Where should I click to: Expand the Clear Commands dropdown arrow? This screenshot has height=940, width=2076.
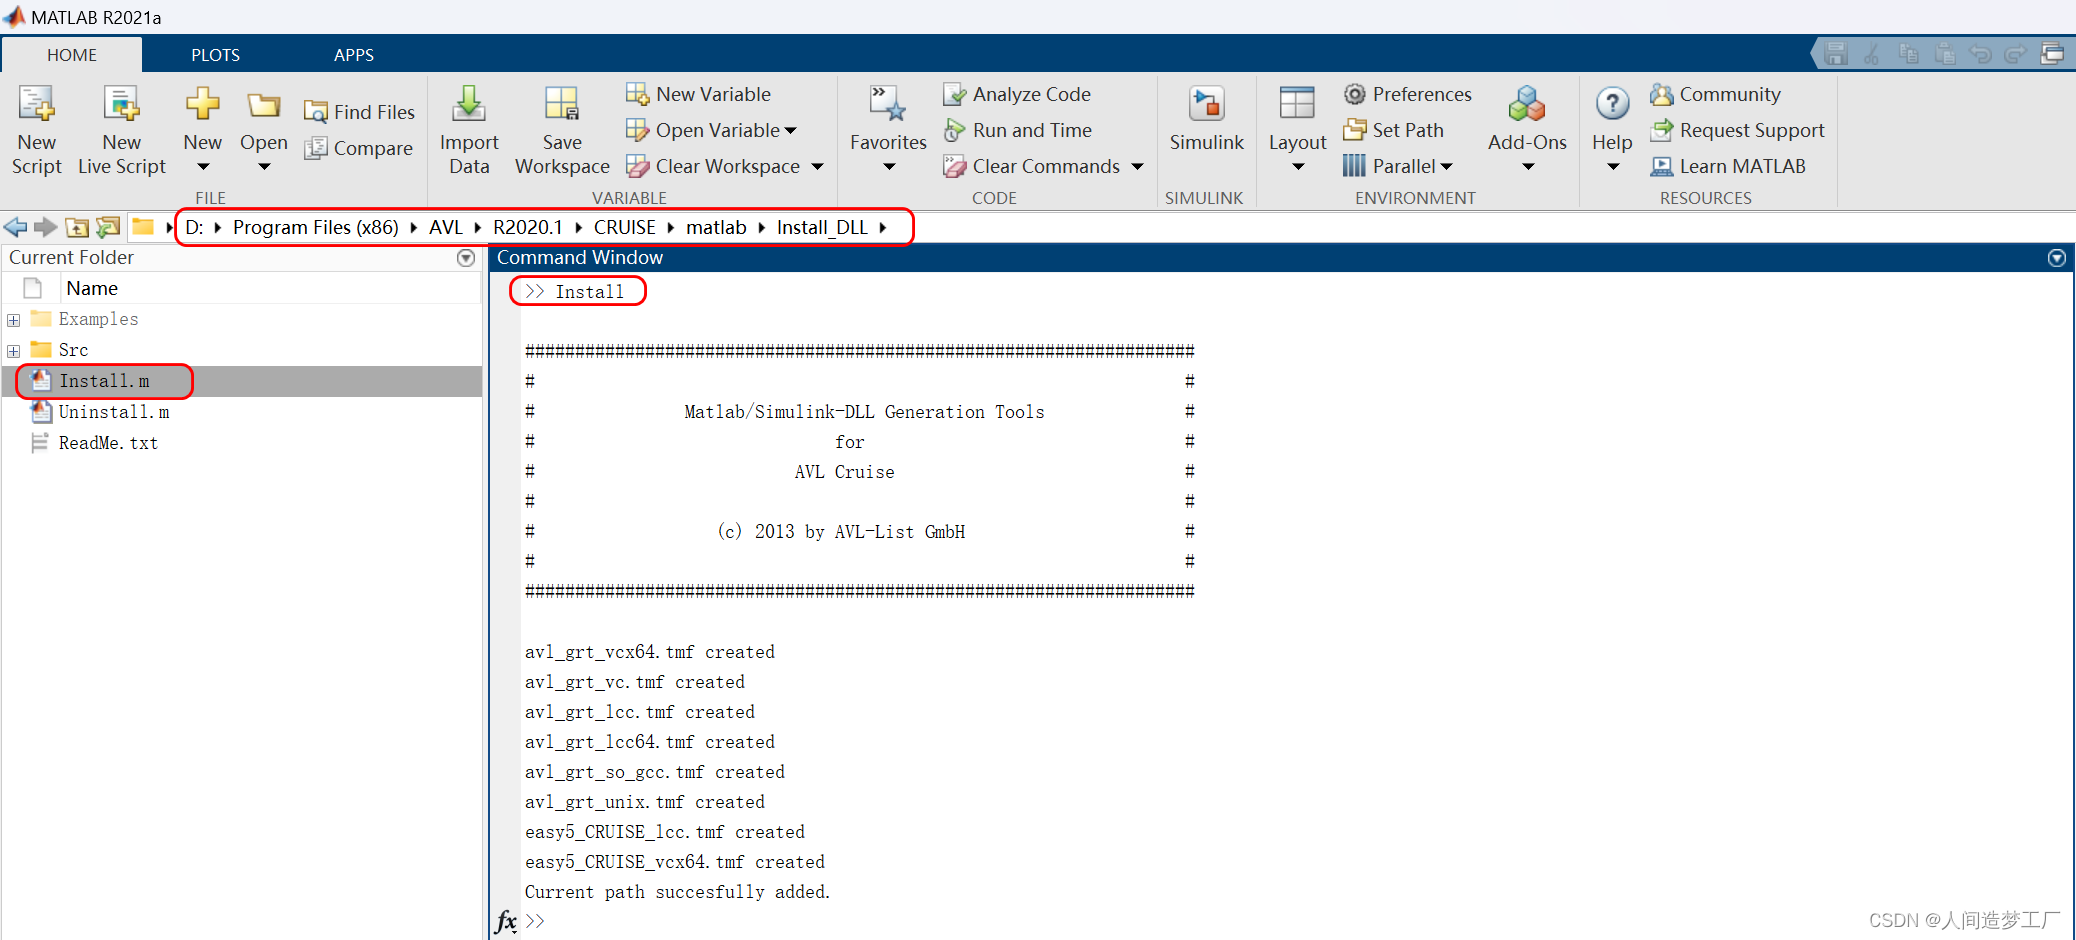(1137, 167)
